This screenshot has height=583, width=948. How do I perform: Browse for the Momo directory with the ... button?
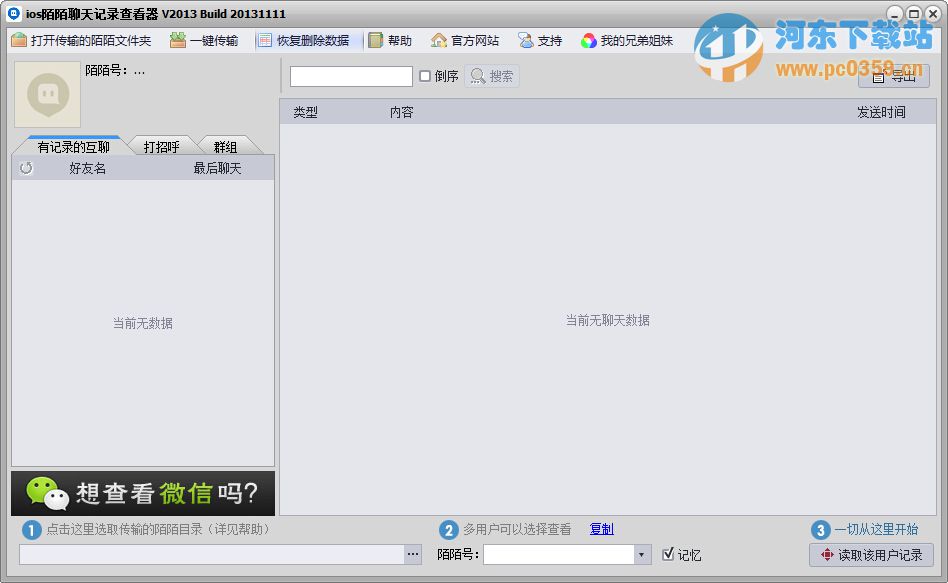click(x=411, y=554)
